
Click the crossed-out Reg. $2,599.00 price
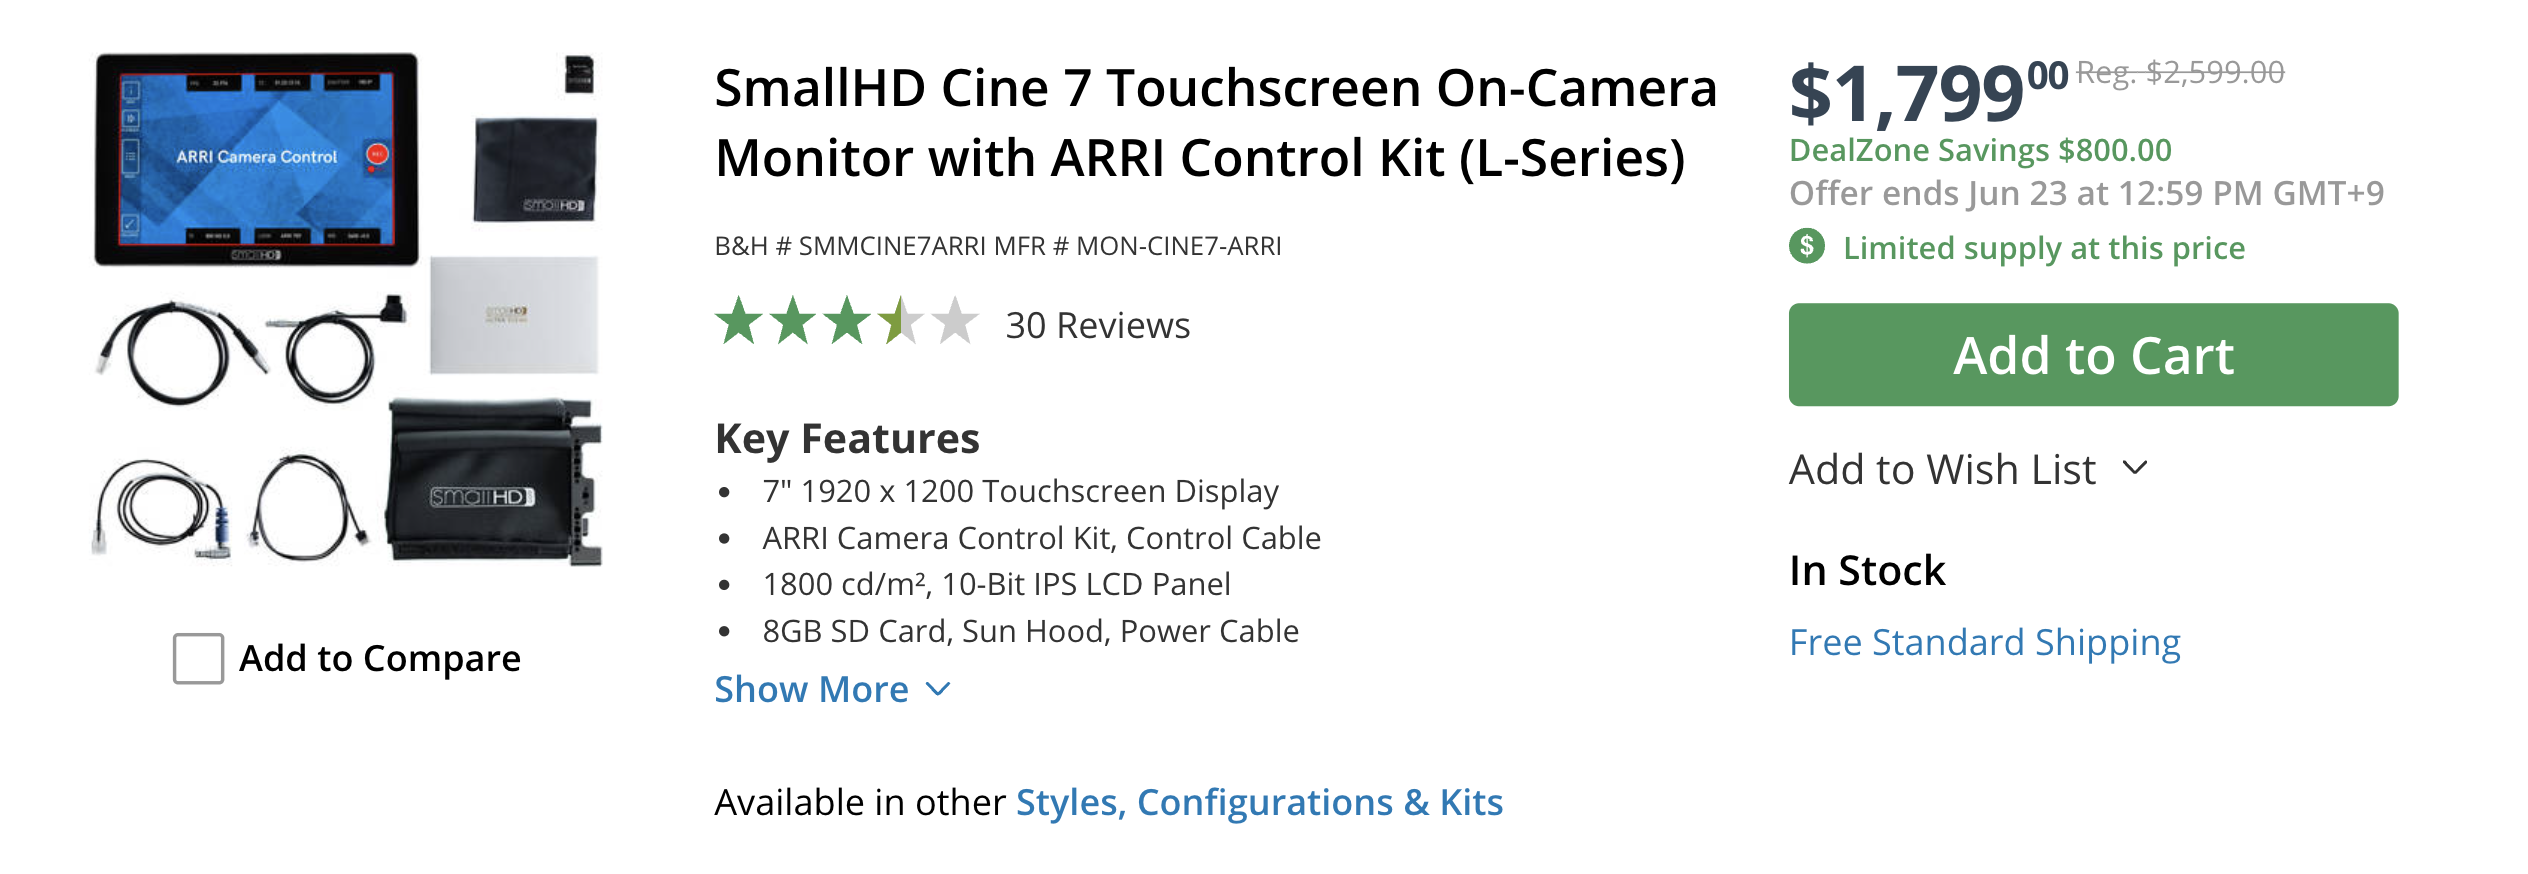(x=2180, y=72)
